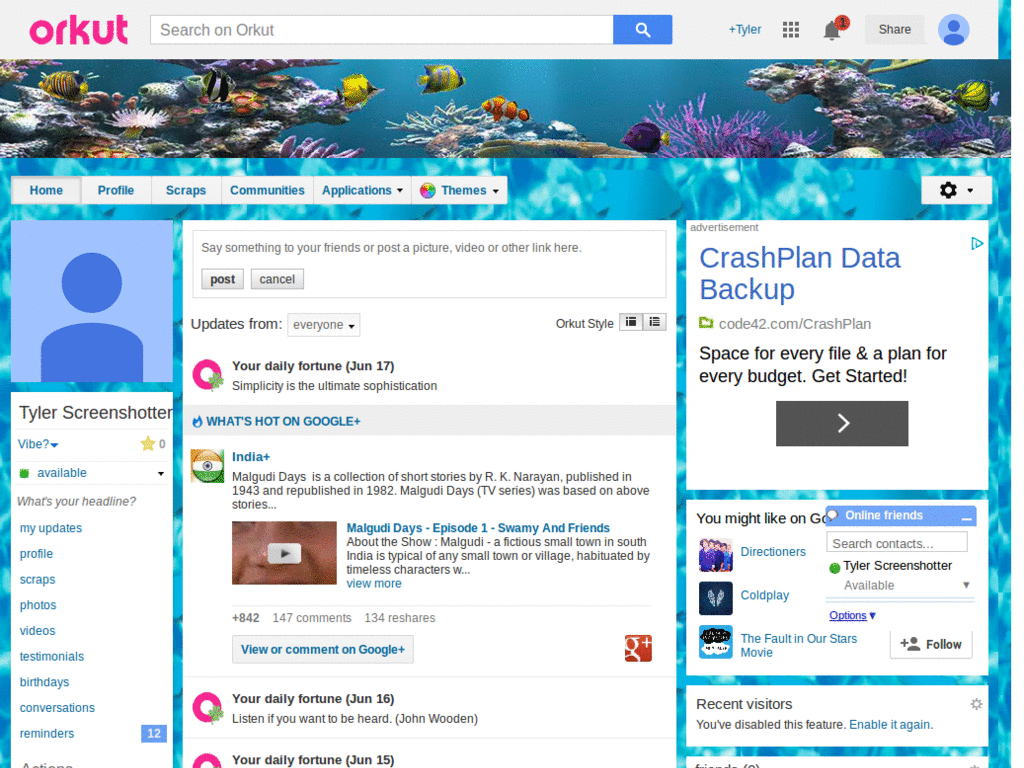
Task: Open the Profile tab
Action: [x=116, y=191]
